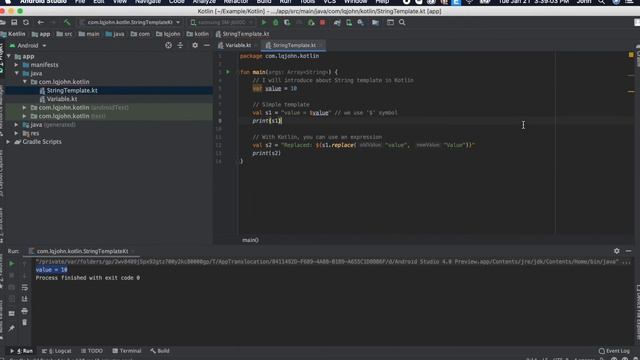Click the Make Project hammer icon
This screenshot has height=360, width=640.
click(x=67, y=22)
